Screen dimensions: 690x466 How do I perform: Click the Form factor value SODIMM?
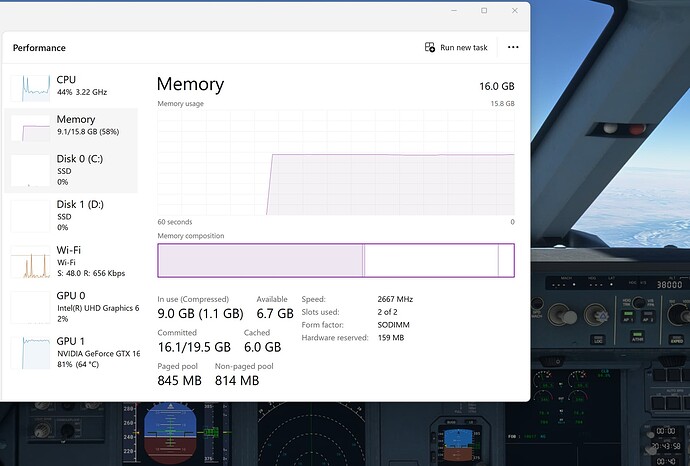[x=393, y=325]
